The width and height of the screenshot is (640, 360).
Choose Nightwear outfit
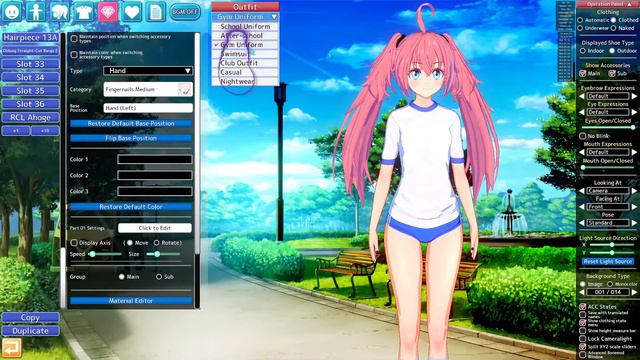(245, 81)
